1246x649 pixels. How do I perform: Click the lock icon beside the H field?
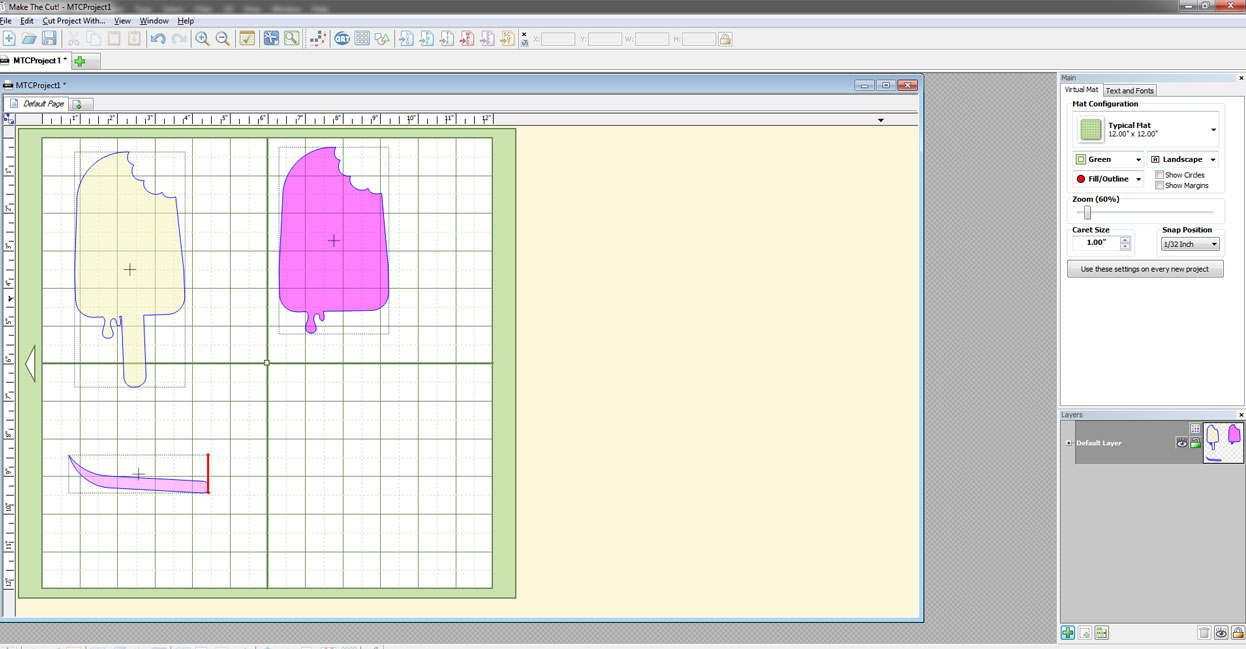coord(725,39)
